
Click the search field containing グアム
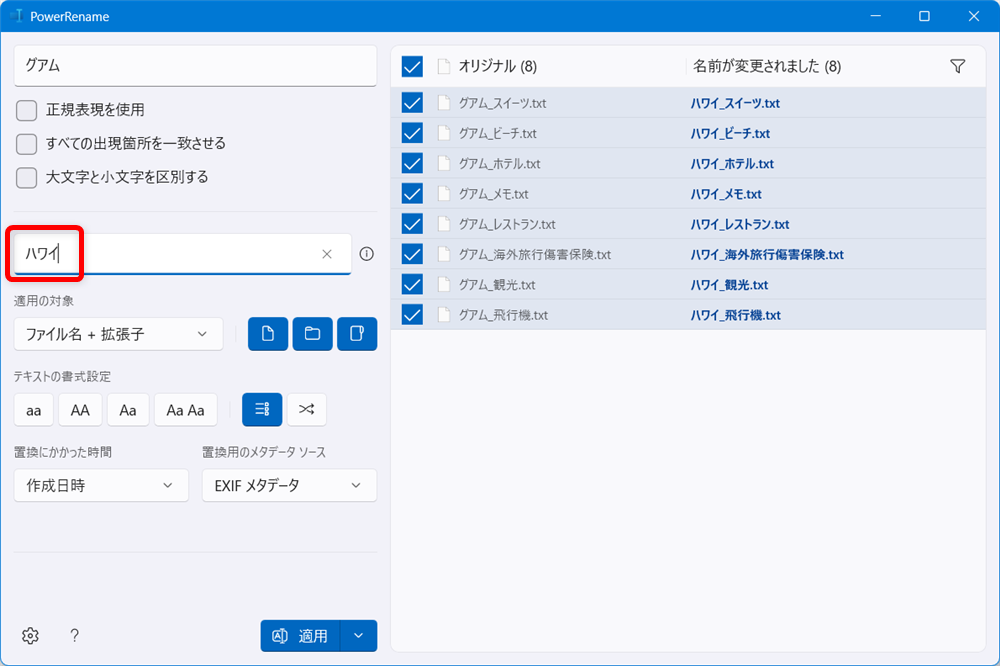[x=195, y=64]
